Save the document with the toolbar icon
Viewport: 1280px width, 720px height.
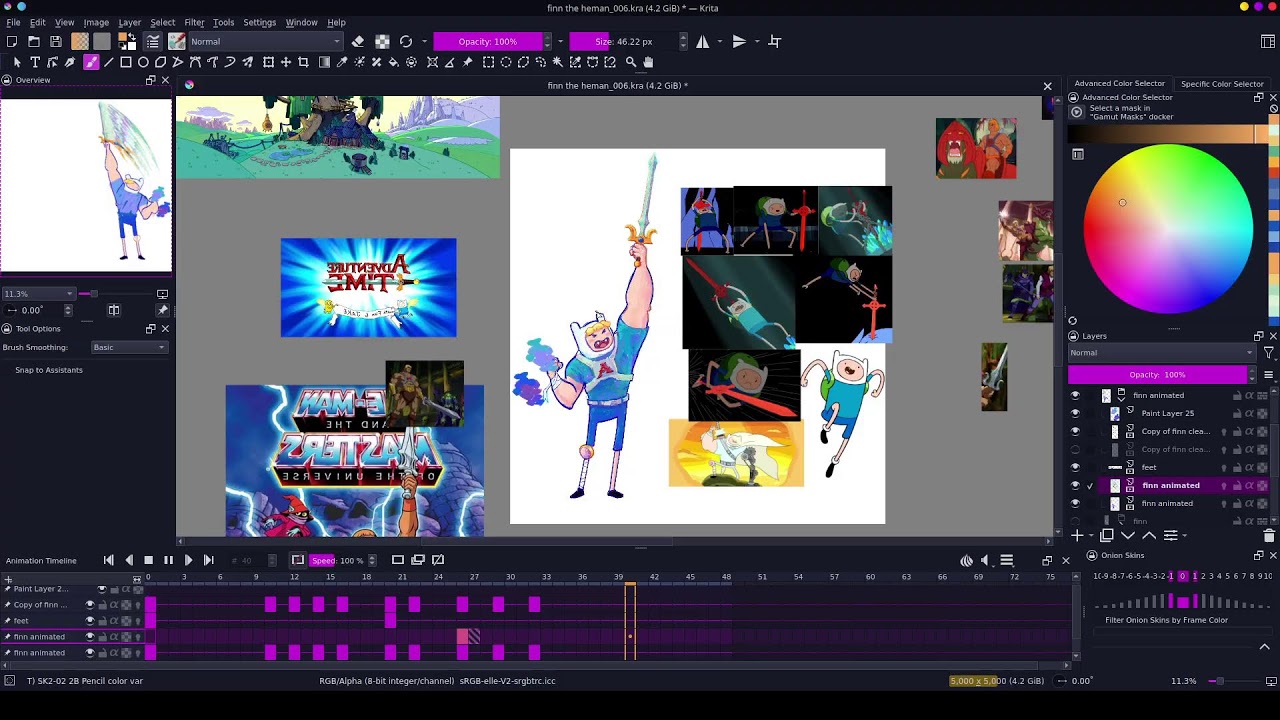coord(56,41)
